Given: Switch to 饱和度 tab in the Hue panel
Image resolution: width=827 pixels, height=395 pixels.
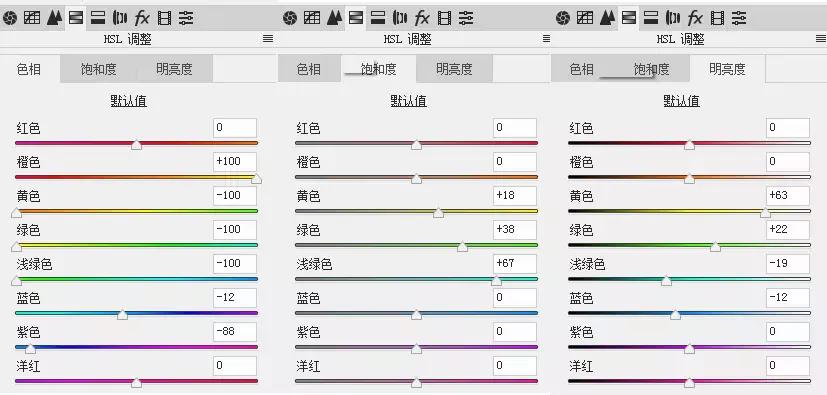Looking at the screenshot, I should (99, 69).
